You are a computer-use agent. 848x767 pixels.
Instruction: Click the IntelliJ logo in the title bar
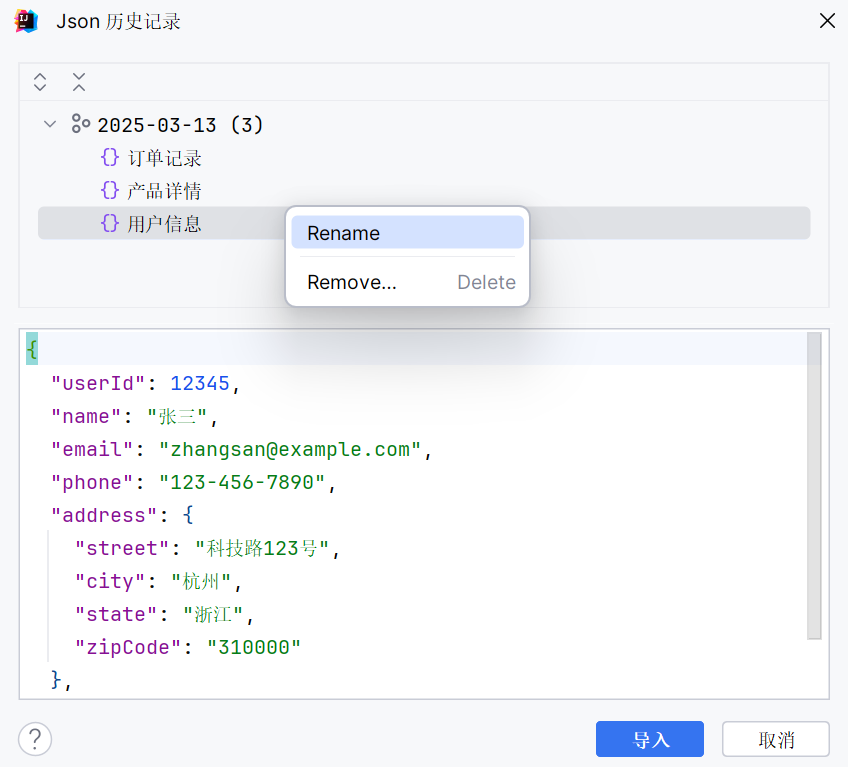pyautogui.click(x=27, y=21)
